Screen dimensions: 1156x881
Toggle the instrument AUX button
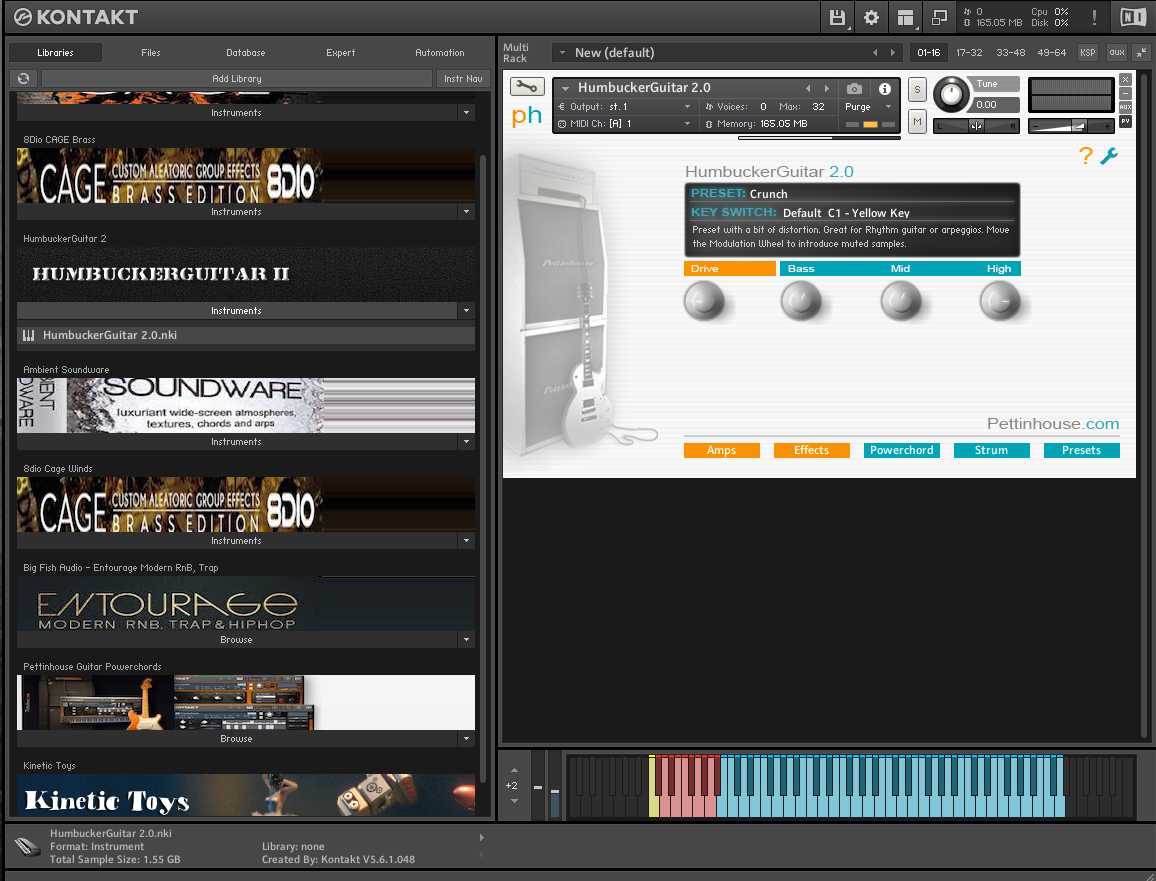1125,108
